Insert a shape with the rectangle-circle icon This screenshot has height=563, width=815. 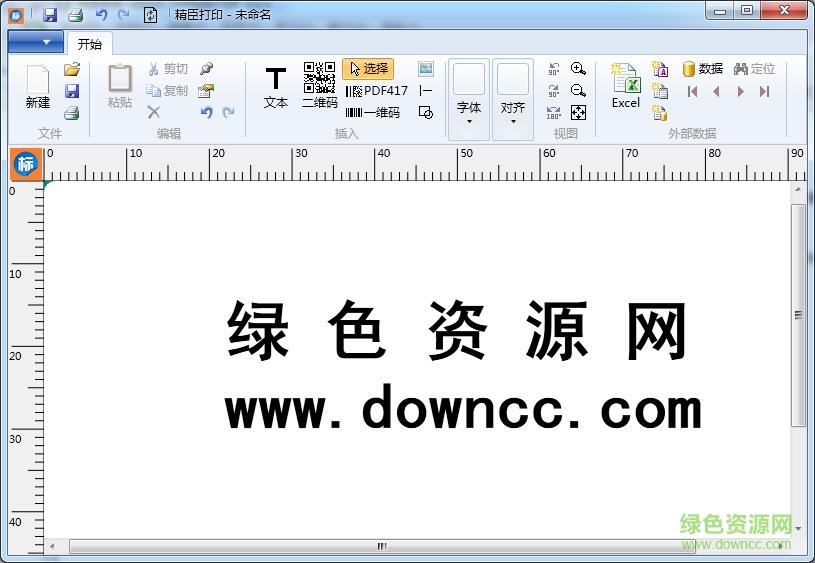point(426,113)
